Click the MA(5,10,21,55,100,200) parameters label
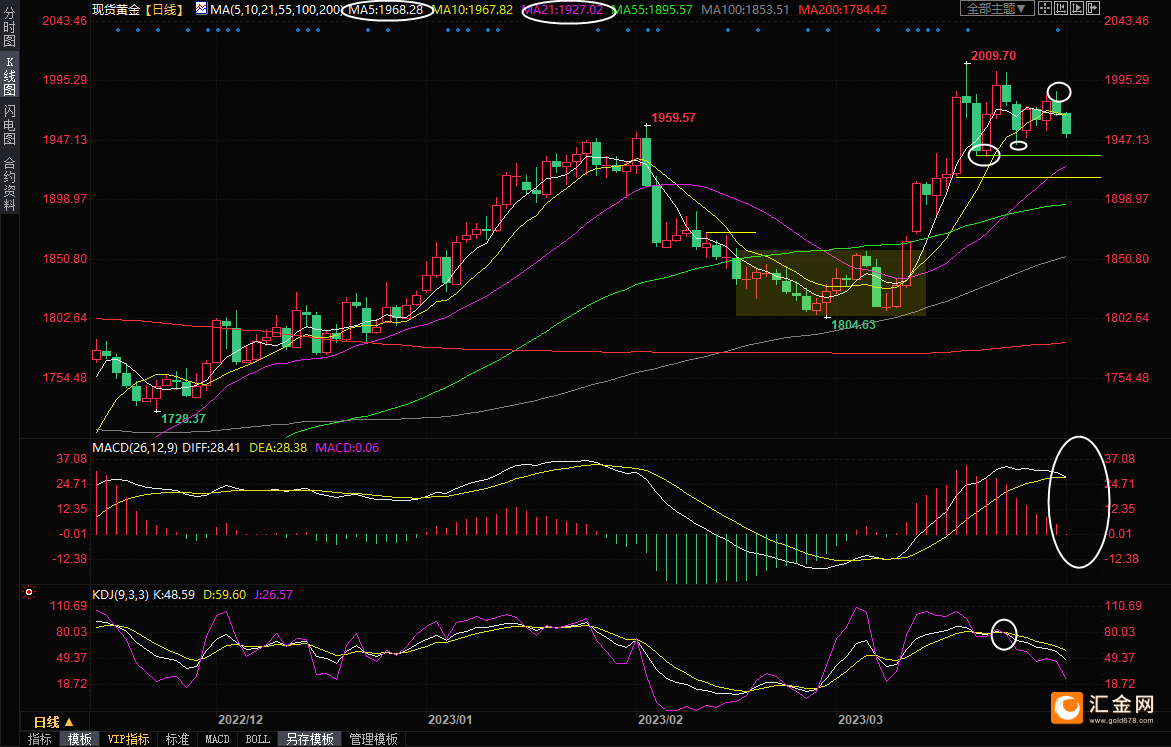The width and height of the screenshot is (1171, 747). tap(276, 10)
